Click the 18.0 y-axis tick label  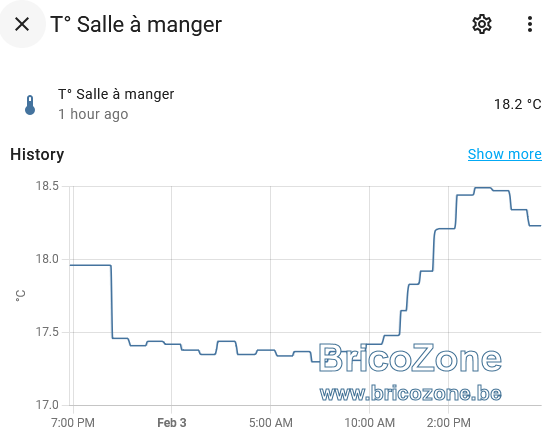(x=47, y=259)
